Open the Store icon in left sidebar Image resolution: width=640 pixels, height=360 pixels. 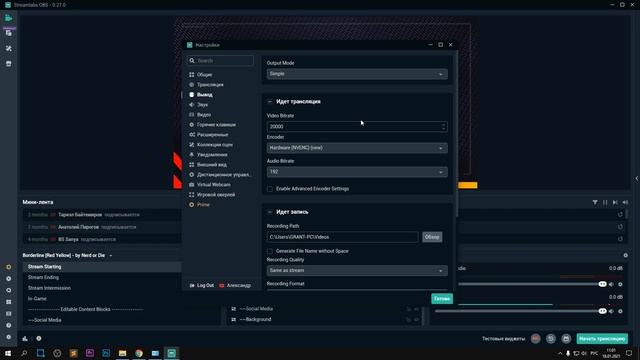pos(9,64)
